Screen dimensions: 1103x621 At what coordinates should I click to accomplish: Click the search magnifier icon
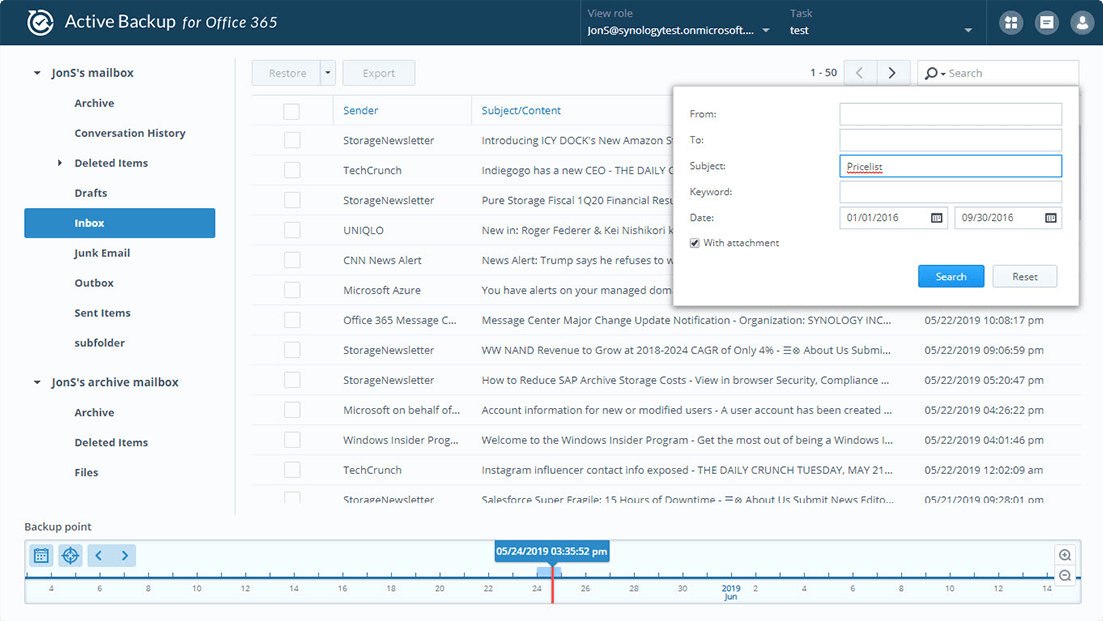pyautogui.click(x=931, y=73)
